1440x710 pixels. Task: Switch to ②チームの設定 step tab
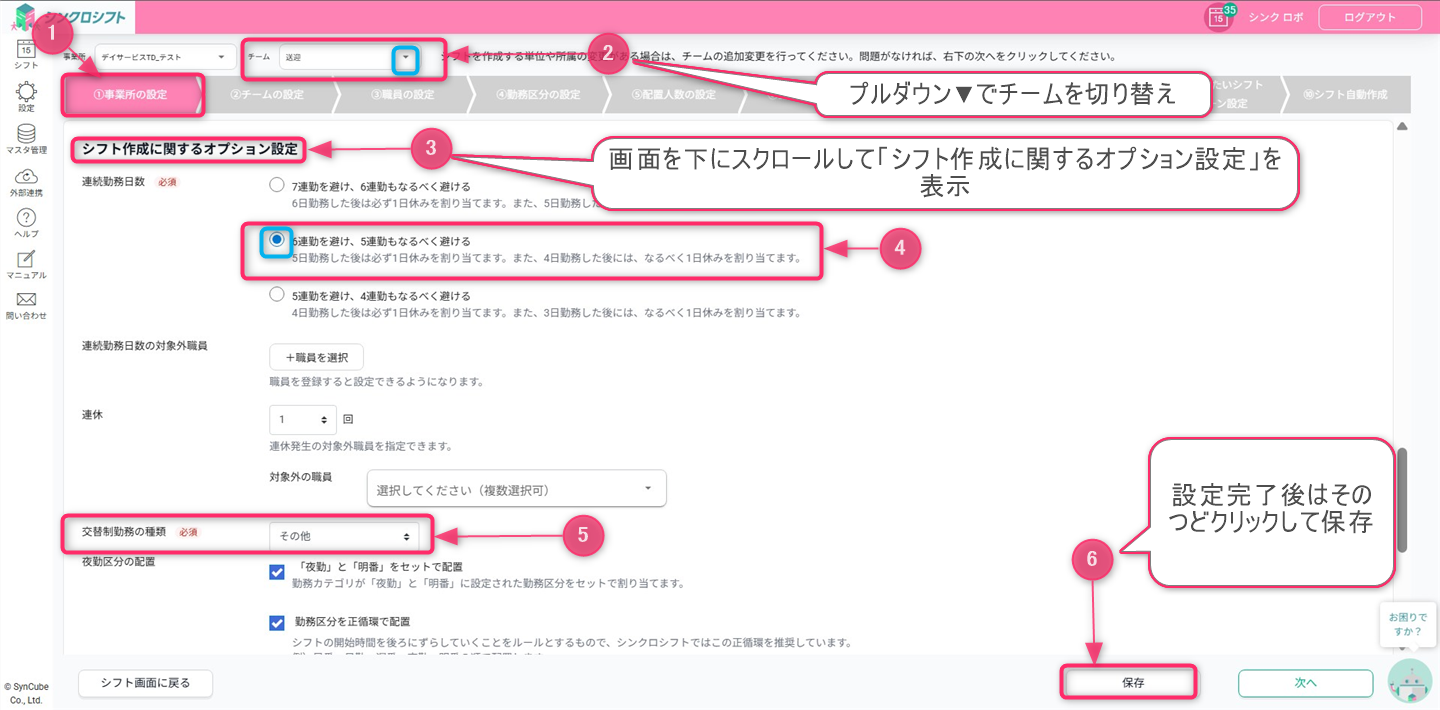pyautogui.click(x=266, y=95)
